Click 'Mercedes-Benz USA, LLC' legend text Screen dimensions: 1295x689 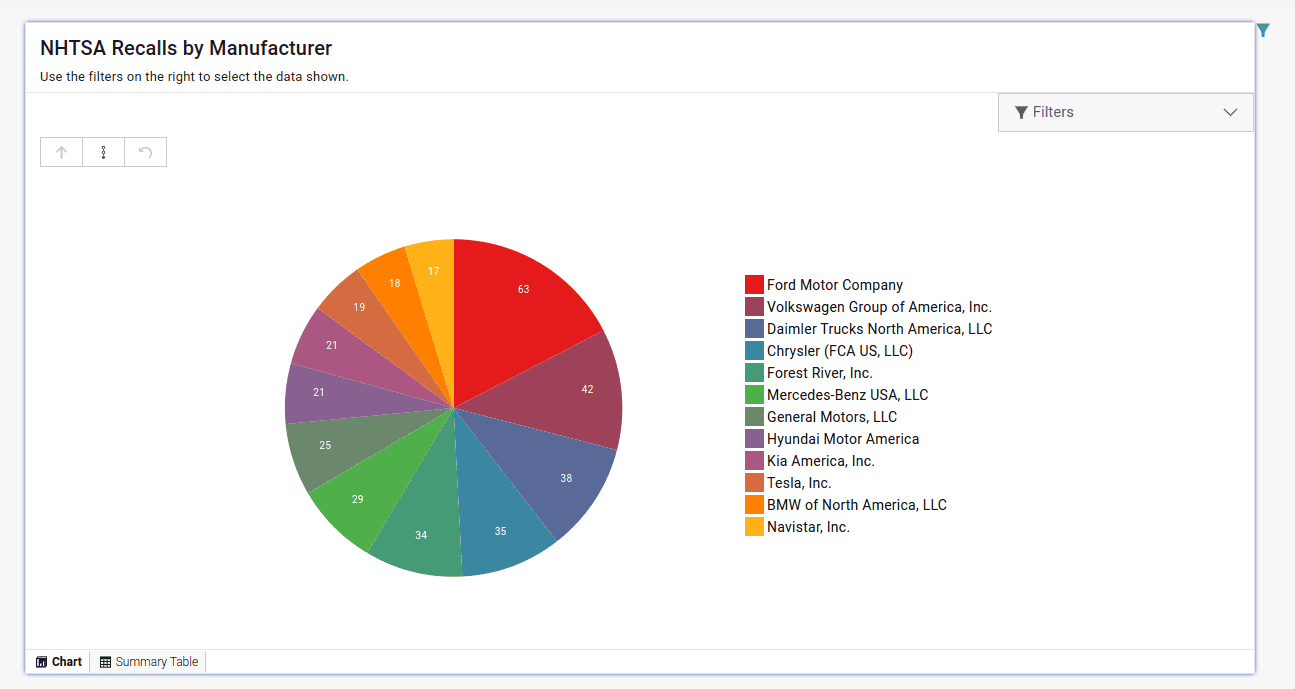(x=848, y=395)
